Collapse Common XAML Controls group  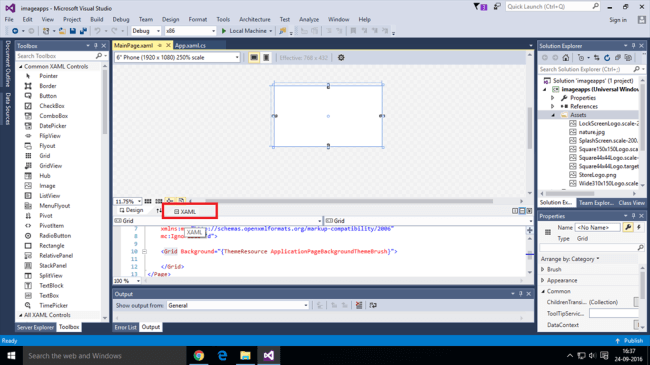(x=20, y=66)
